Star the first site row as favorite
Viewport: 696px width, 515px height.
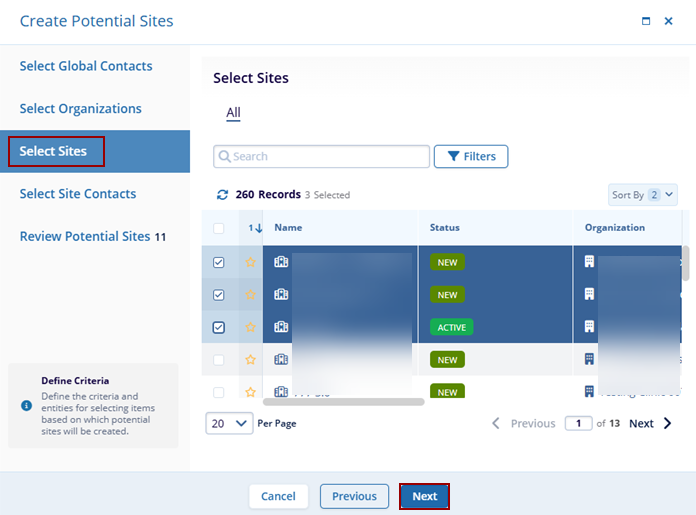250,263
